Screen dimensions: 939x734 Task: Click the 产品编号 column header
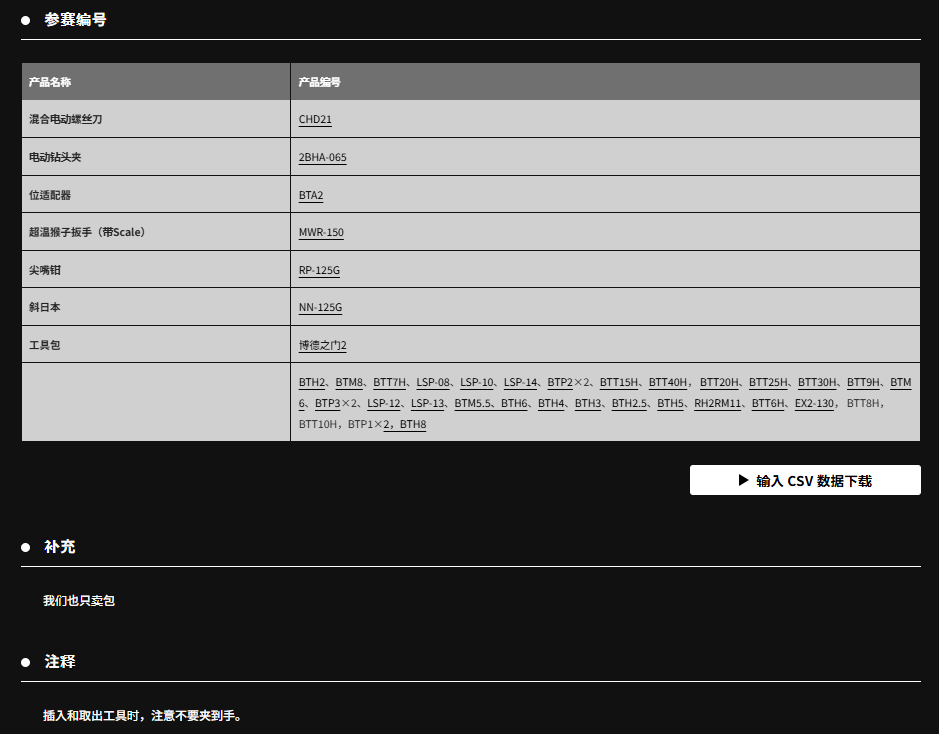[319, 82]
